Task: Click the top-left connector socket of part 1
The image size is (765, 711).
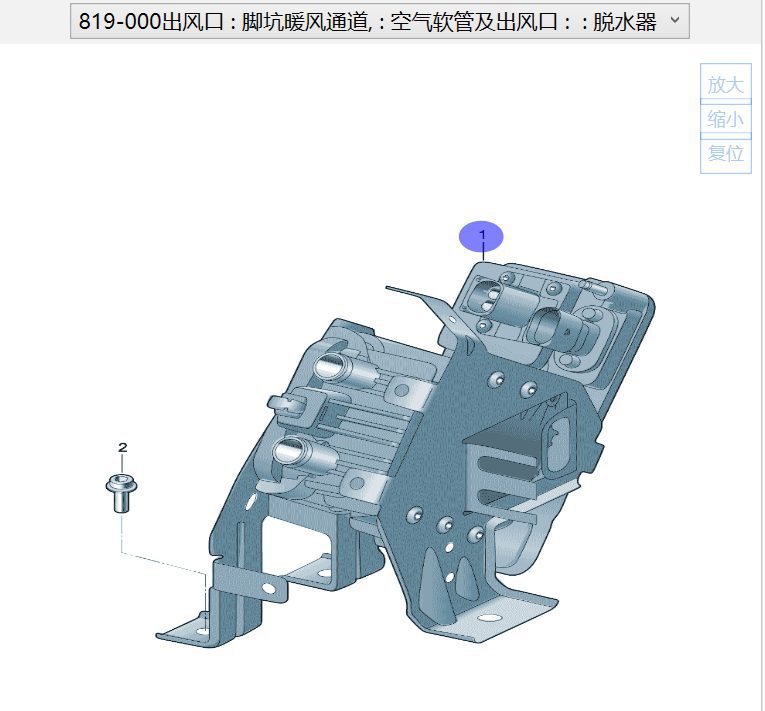Action: coord(490,299)
